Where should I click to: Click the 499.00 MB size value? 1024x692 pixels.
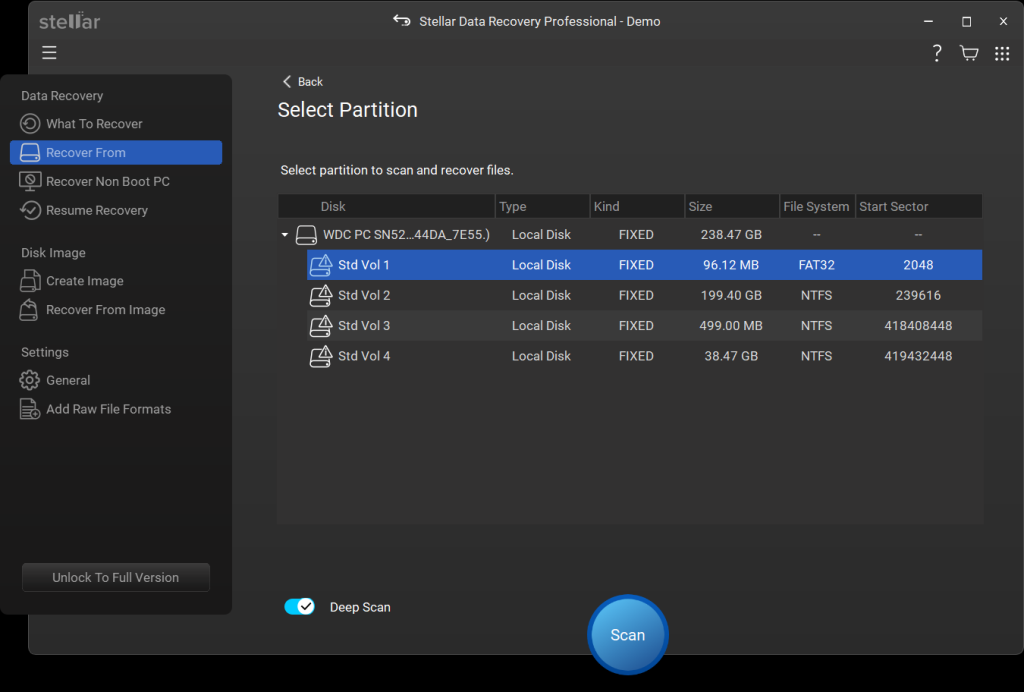pyautogui.click(x=731, y=326)
